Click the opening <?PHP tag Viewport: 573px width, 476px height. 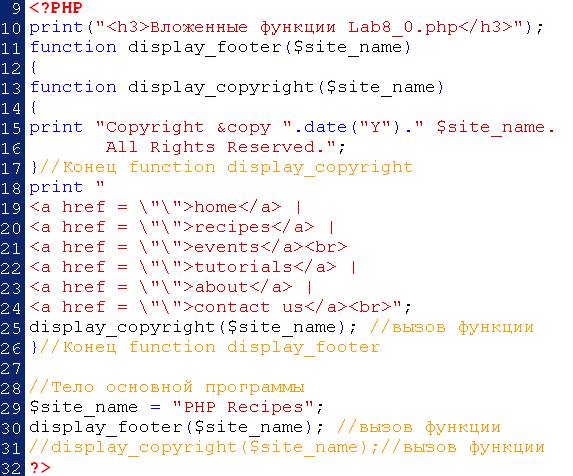56,8
